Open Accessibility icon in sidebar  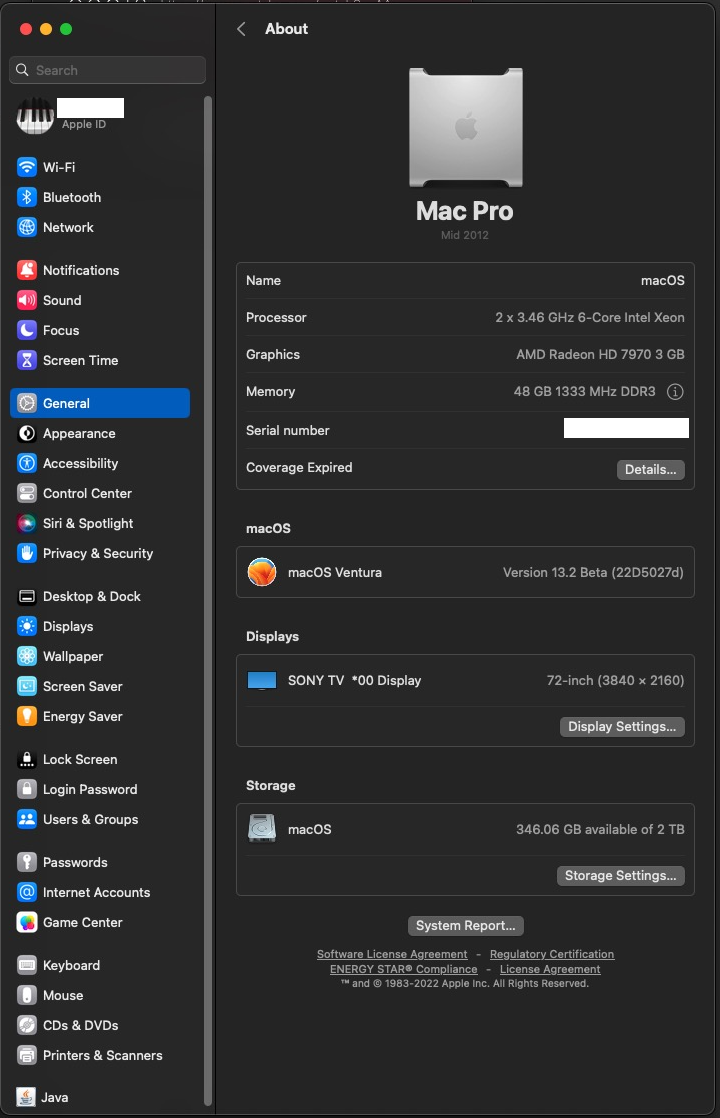26,463
